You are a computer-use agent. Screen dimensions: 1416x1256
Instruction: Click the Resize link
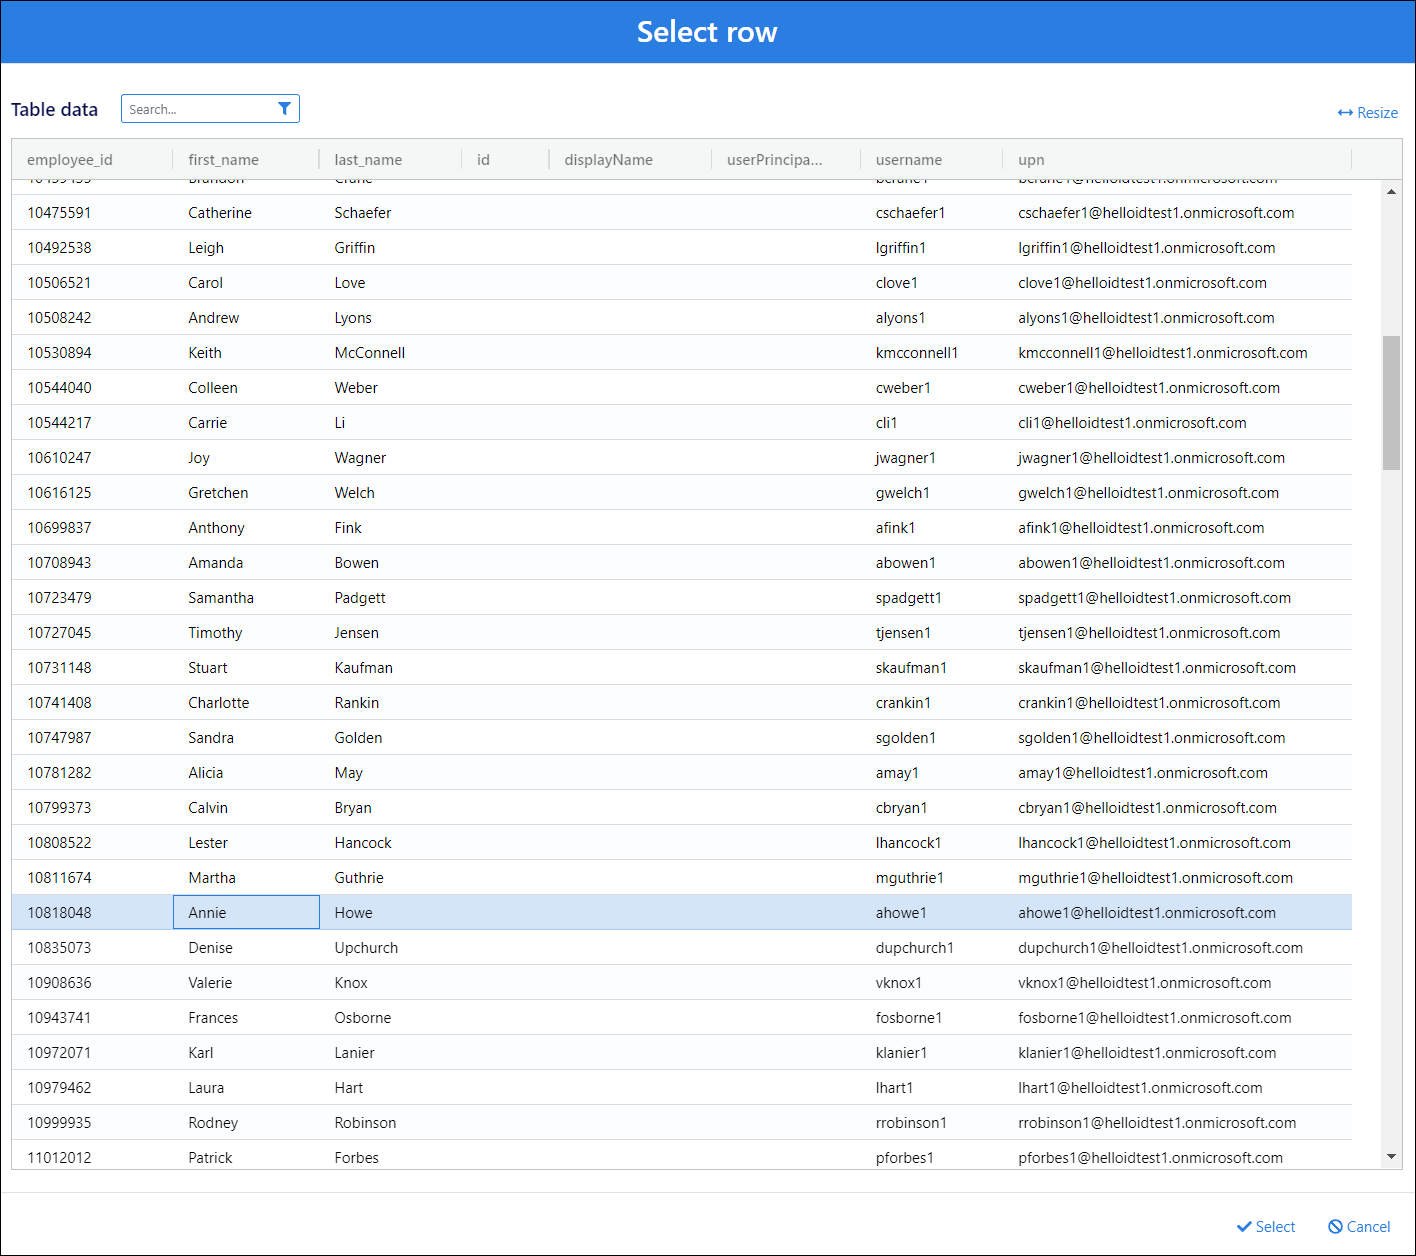pyautogui.click(x=1367, y=113)
